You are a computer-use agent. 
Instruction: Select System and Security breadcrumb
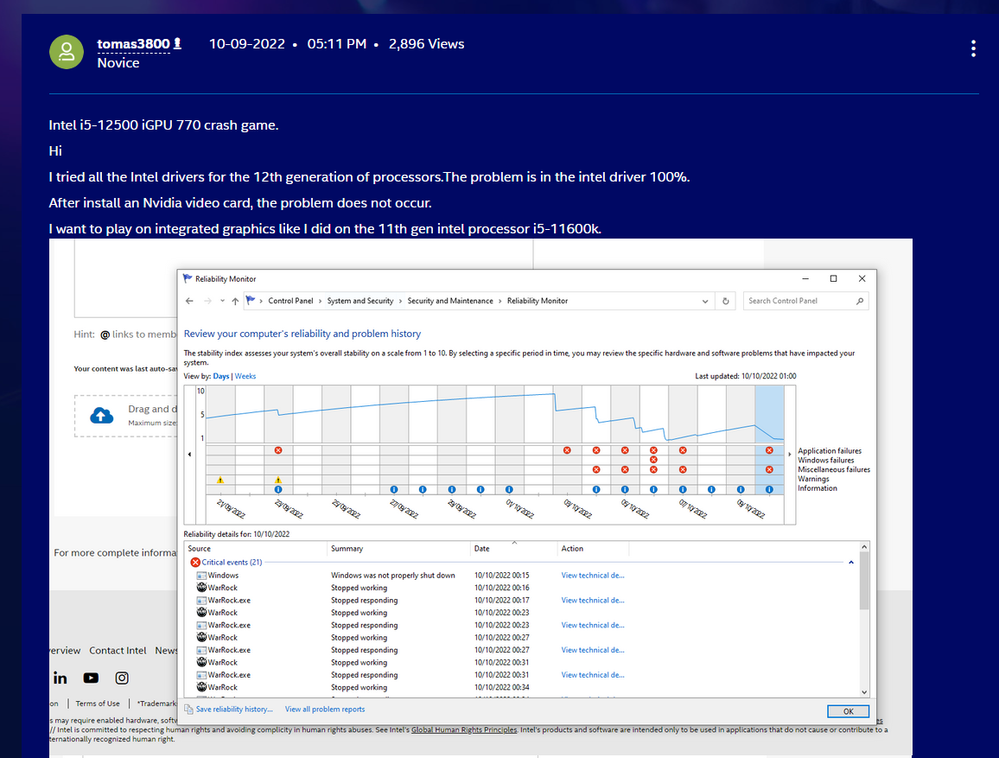pos(360,301)
